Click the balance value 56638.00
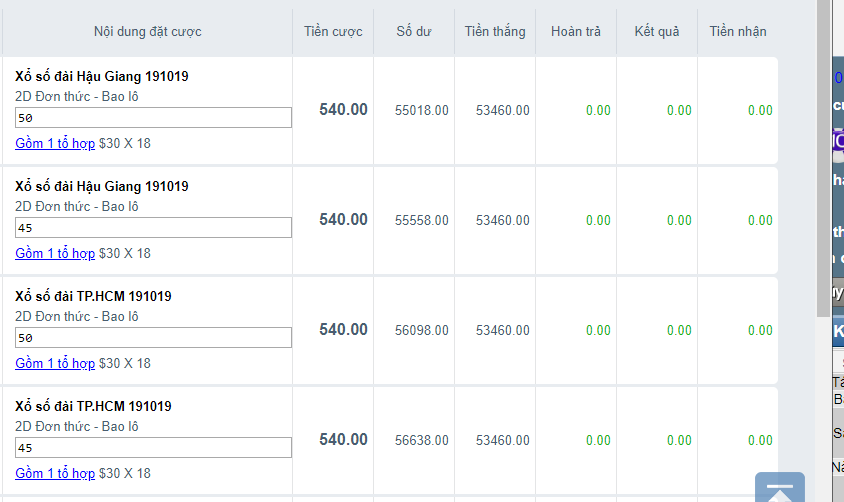 422,441
